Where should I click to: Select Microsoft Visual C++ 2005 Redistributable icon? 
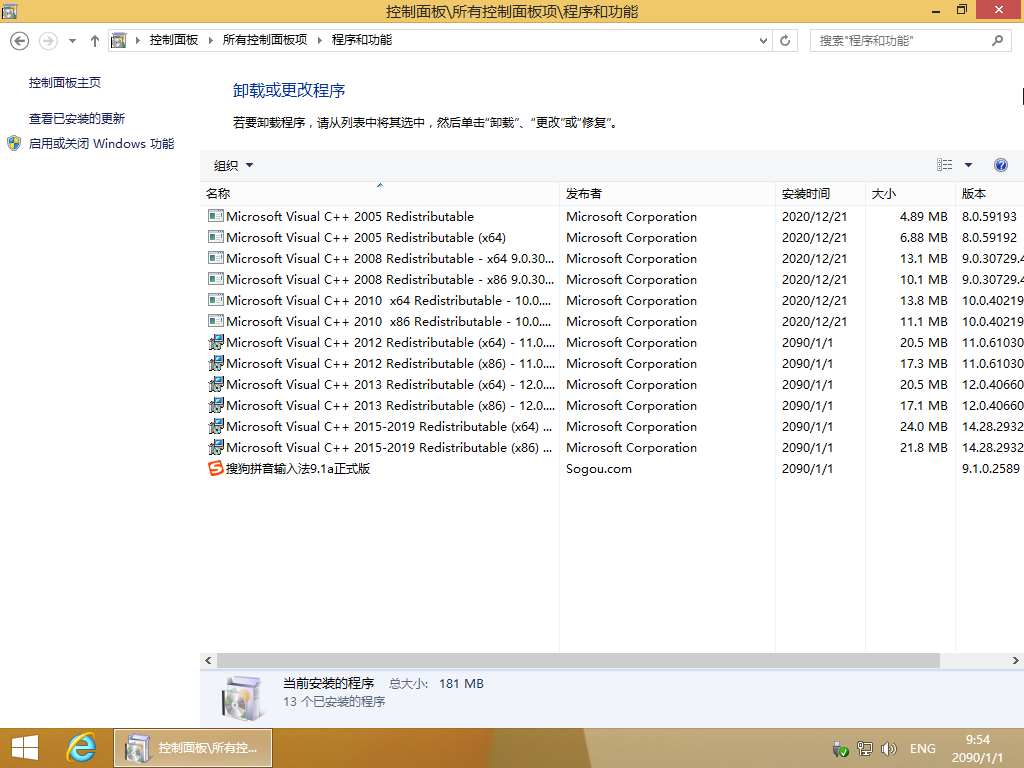(x=216, y=216)
